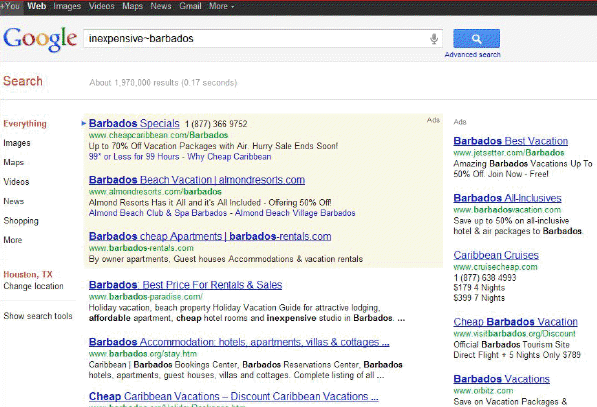597x407 pixels.
Task: Filter results by Videos in sidebar
Action: [x=16, y=182]
